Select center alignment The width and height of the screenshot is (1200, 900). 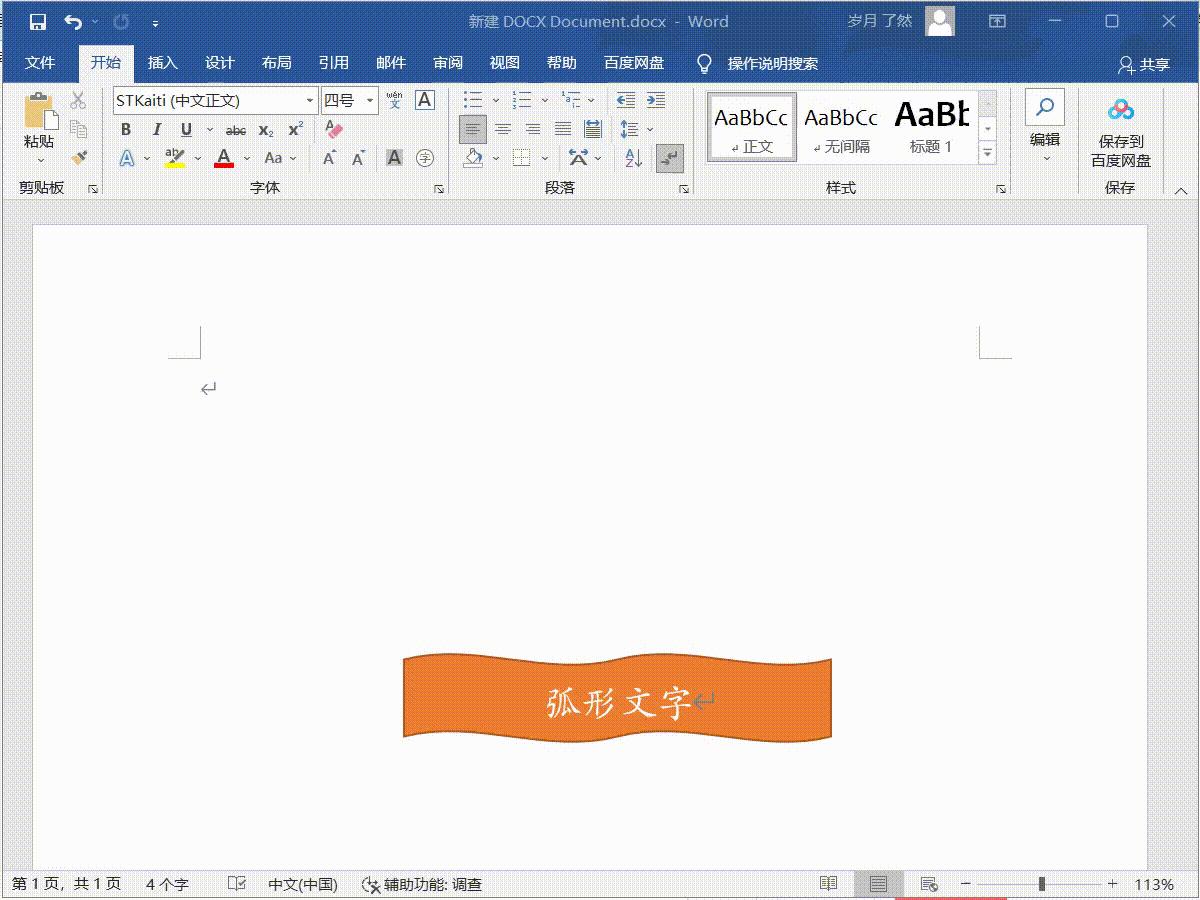(502, 129)
